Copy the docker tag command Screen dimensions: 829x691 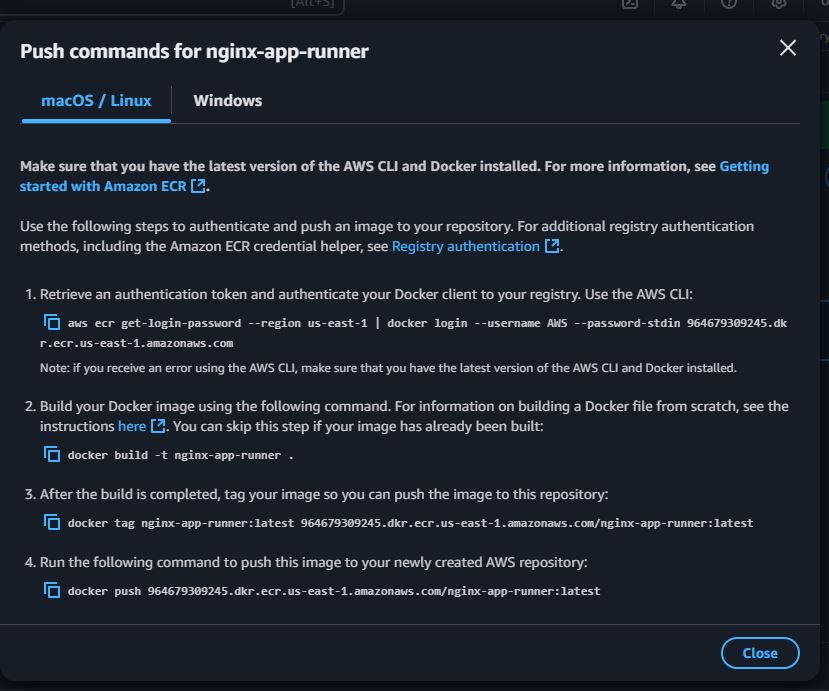tap(51, 522)
